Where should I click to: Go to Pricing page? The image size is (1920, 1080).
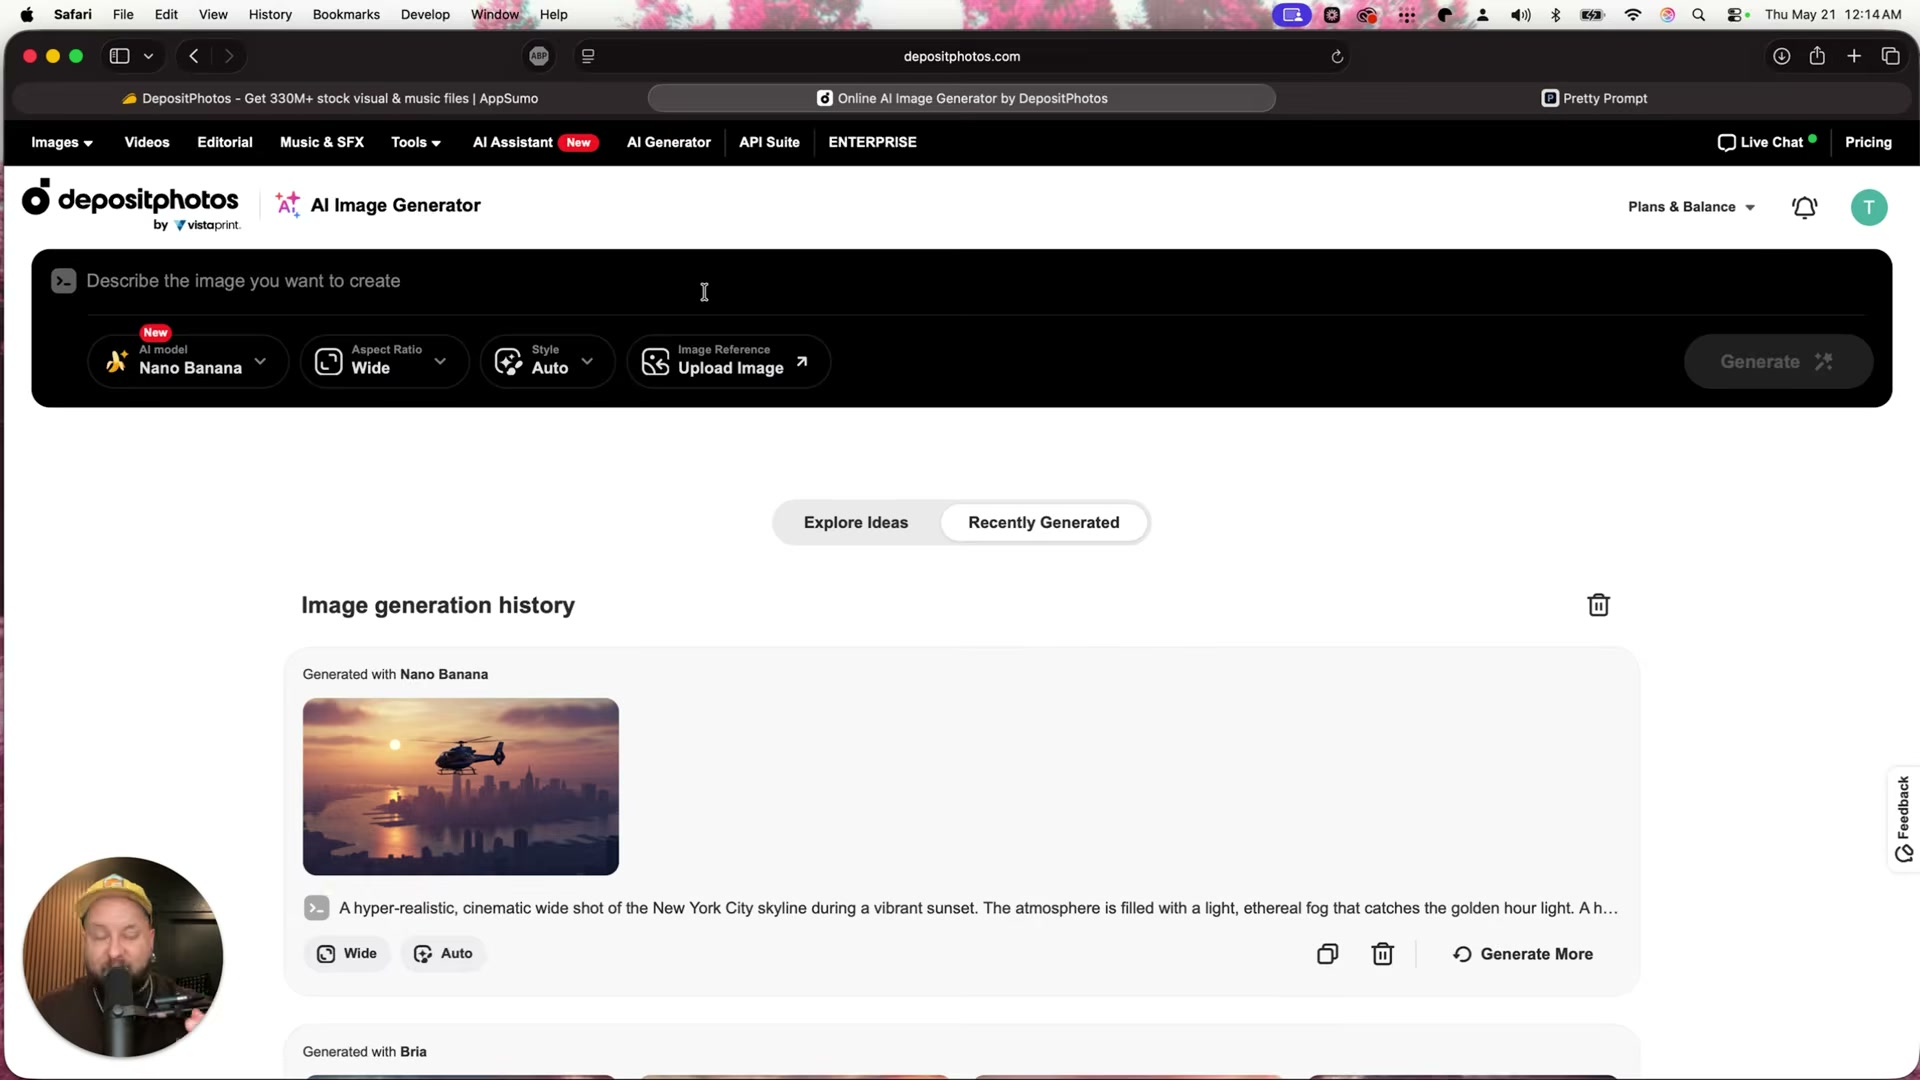1868,142
